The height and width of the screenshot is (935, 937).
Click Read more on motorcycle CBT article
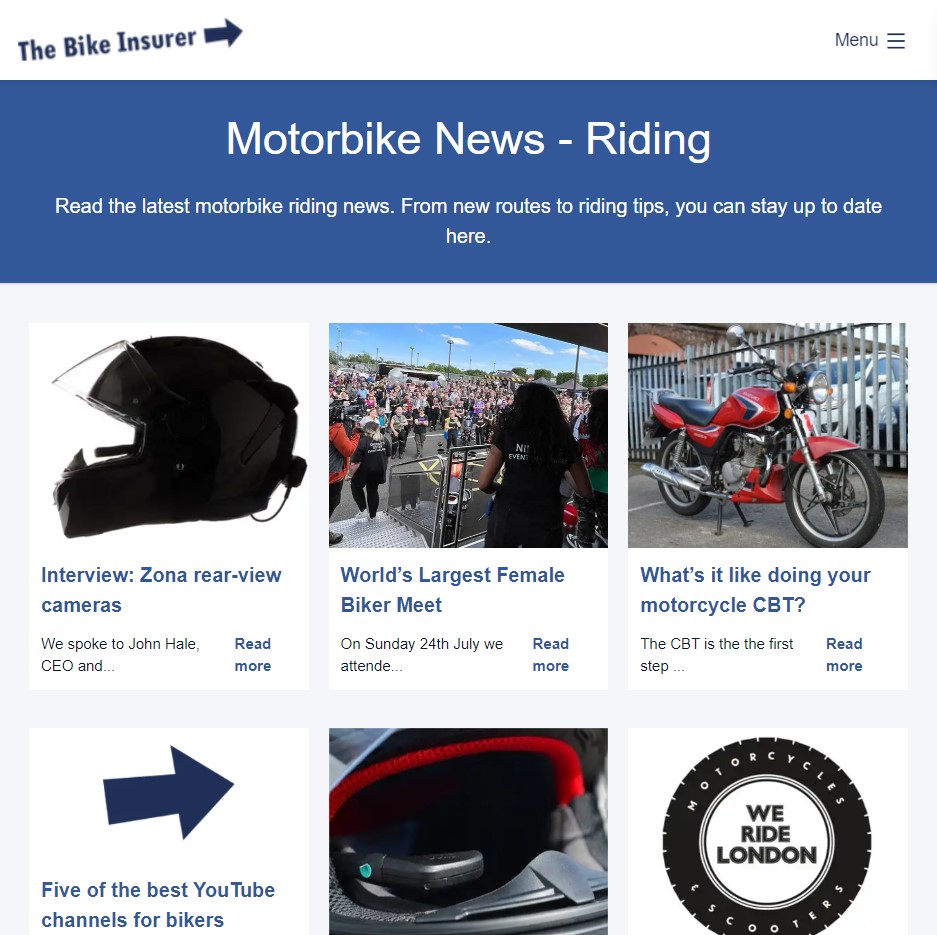pos(844,655)
